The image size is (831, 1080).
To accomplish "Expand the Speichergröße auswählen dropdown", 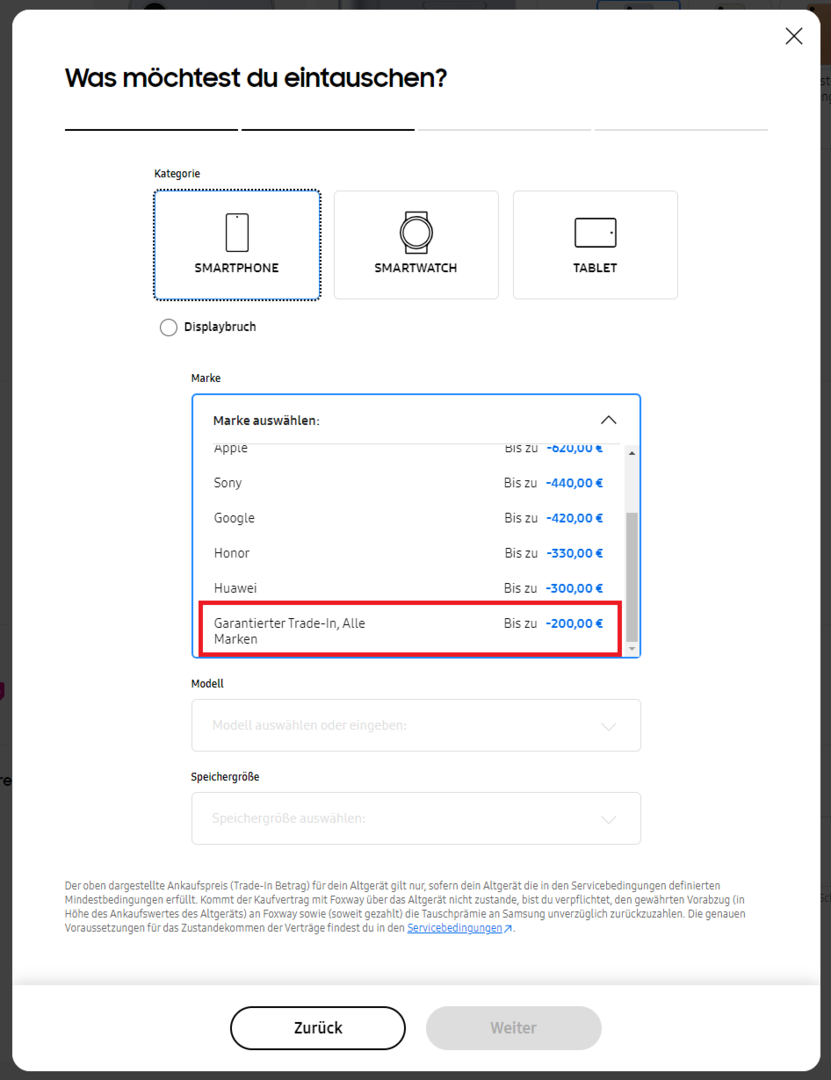I will pyautogui.click(x=416, y=818).
